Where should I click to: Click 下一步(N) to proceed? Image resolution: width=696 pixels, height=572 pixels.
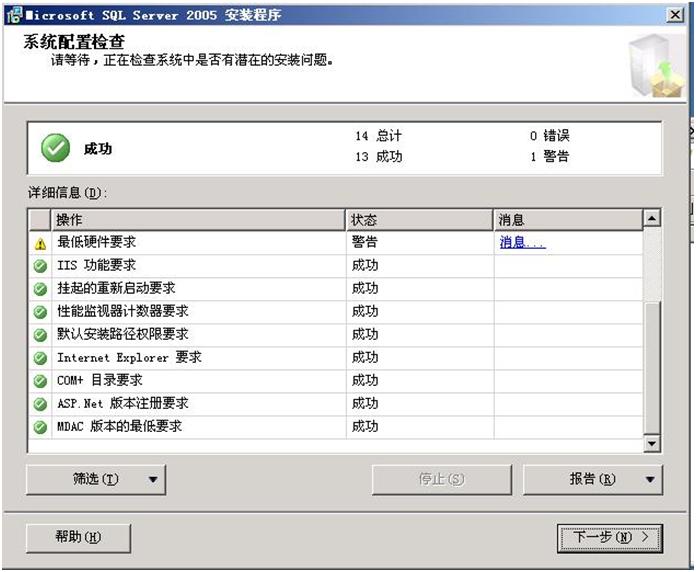(610, 538)
